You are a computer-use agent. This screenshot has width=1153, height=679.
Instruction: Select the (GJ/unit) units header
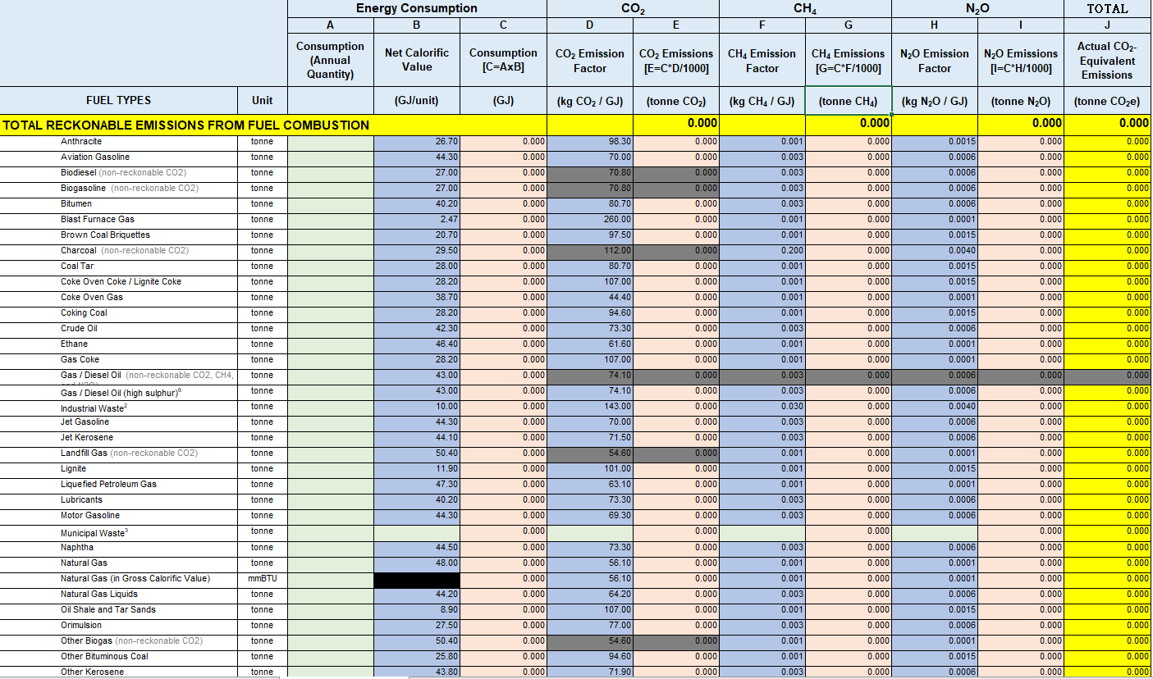pyautogui.click(x=417, y=101)
